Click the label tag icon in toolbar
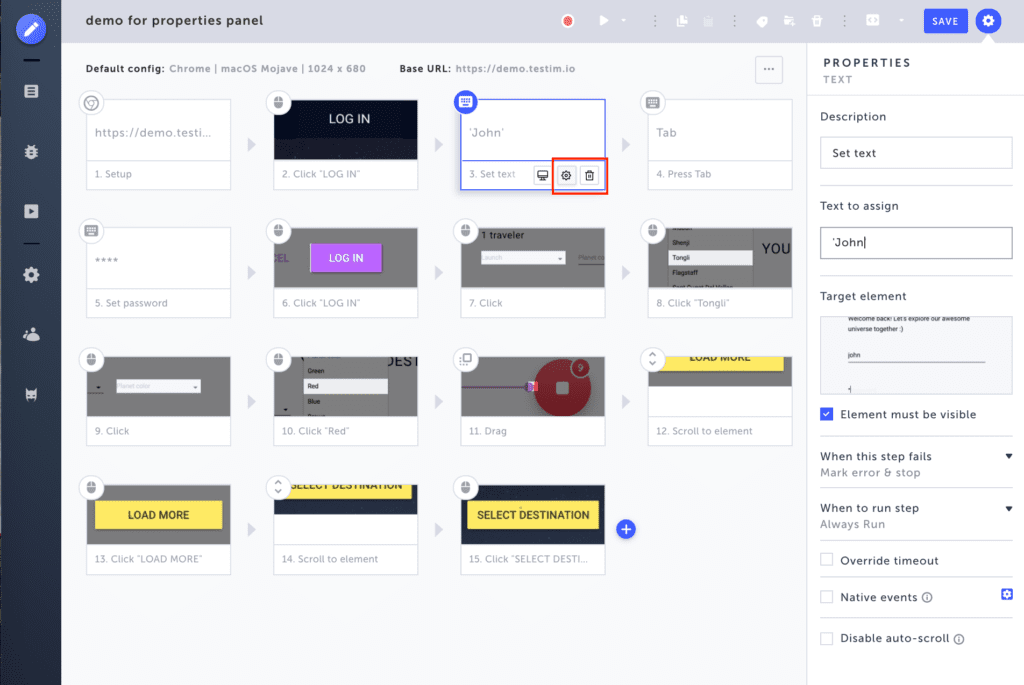 [762, 21]
